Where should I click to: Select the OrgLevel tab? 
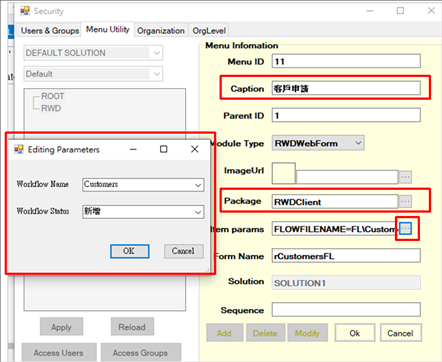point(209,31)
